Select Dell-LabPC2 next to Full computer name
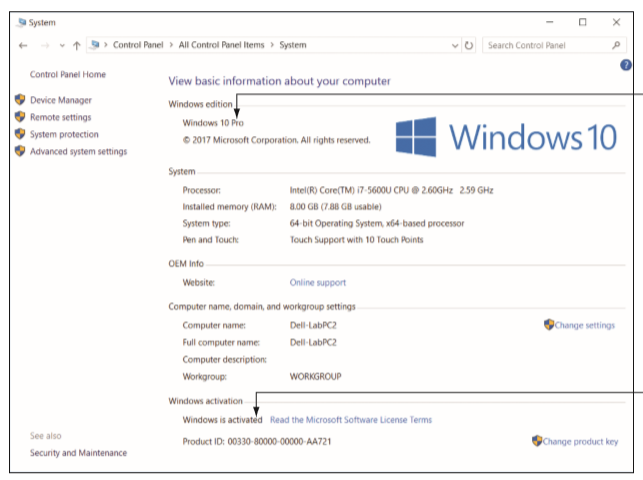Viewport: 643px width, 480px height. pyautogui.click(x=313, y=343)
